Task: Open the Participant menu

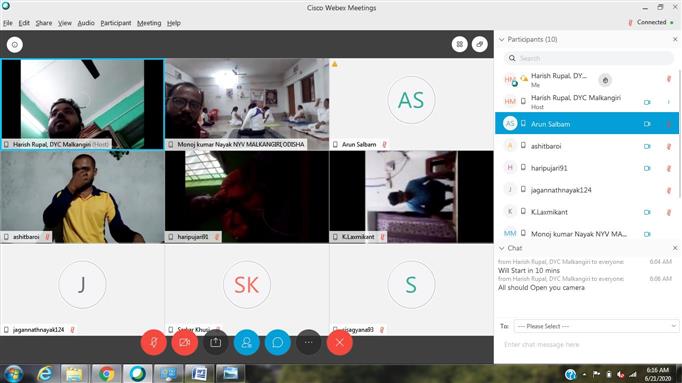Action: pos(116,23)
